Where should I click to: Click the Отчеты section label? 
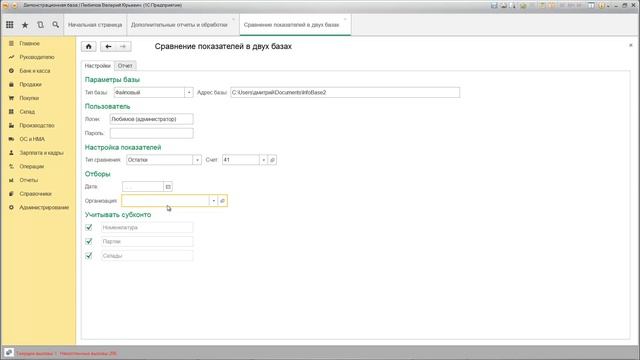(x=29, y=180)
